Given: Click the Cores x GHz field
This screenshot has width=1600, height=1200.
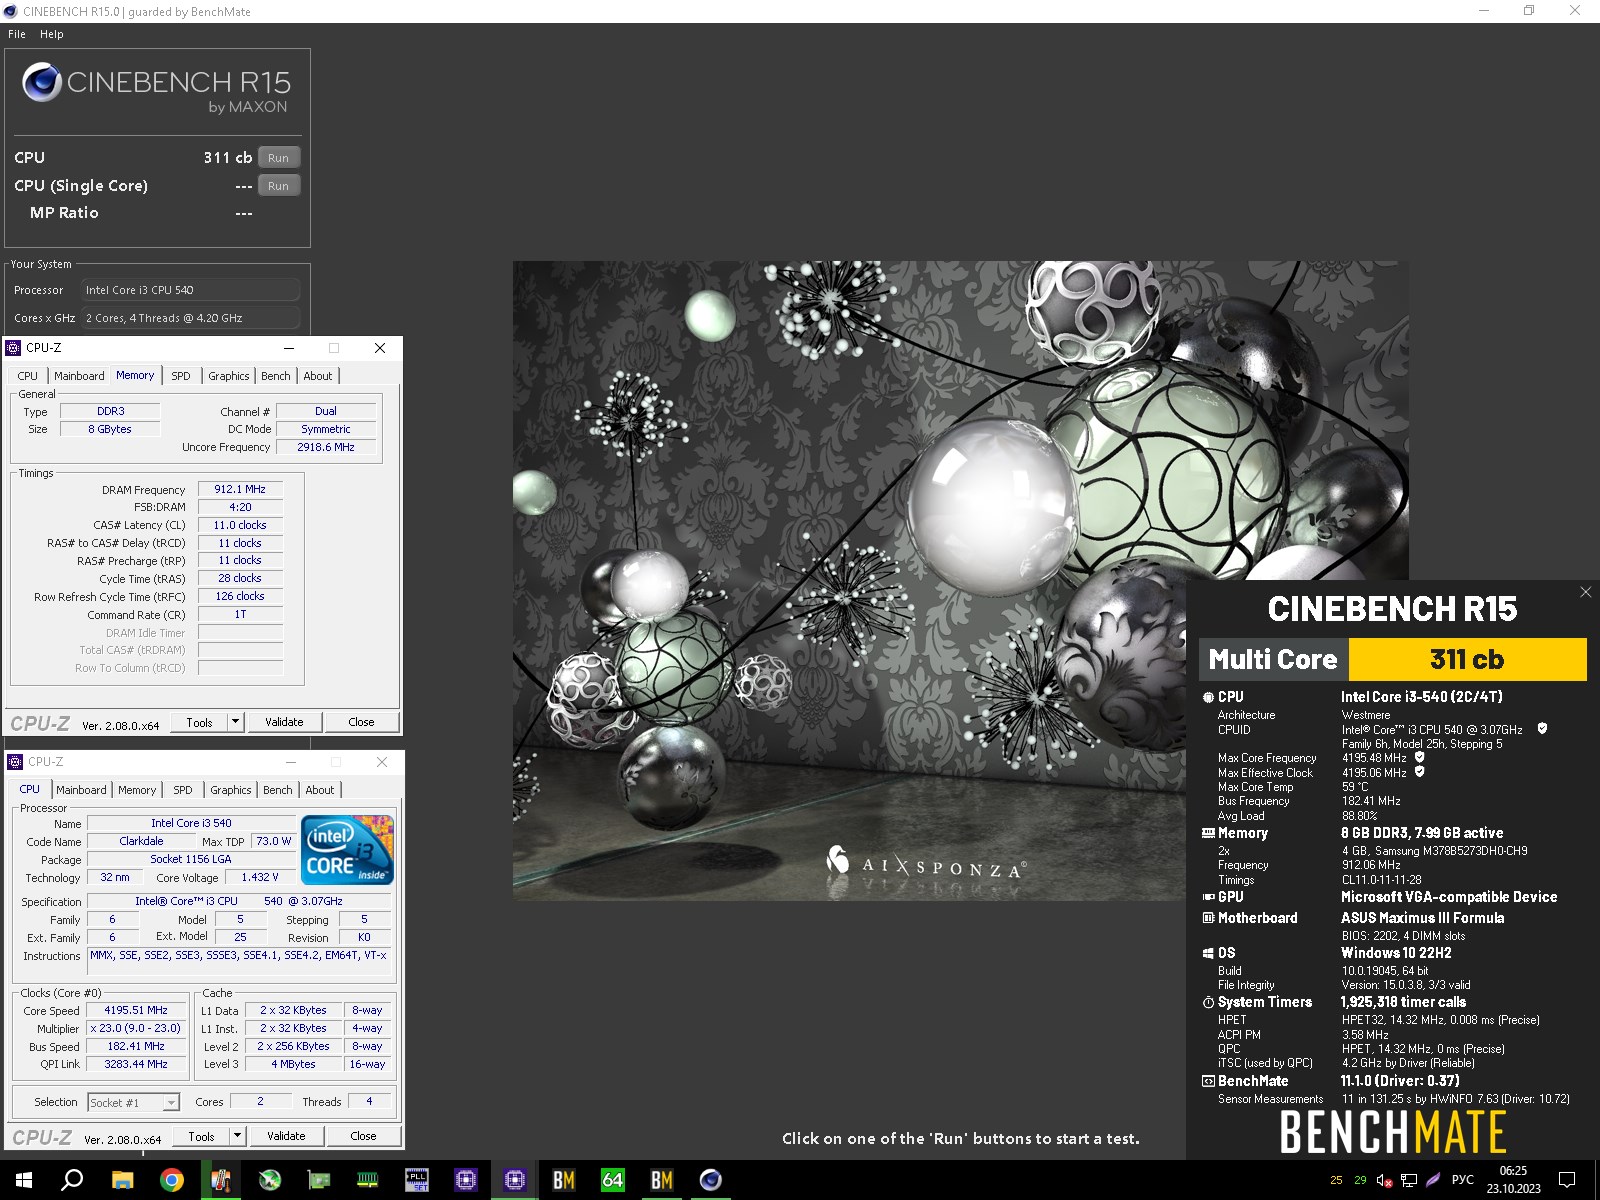Looking at the screenshot, I should [x=190, y=318].
